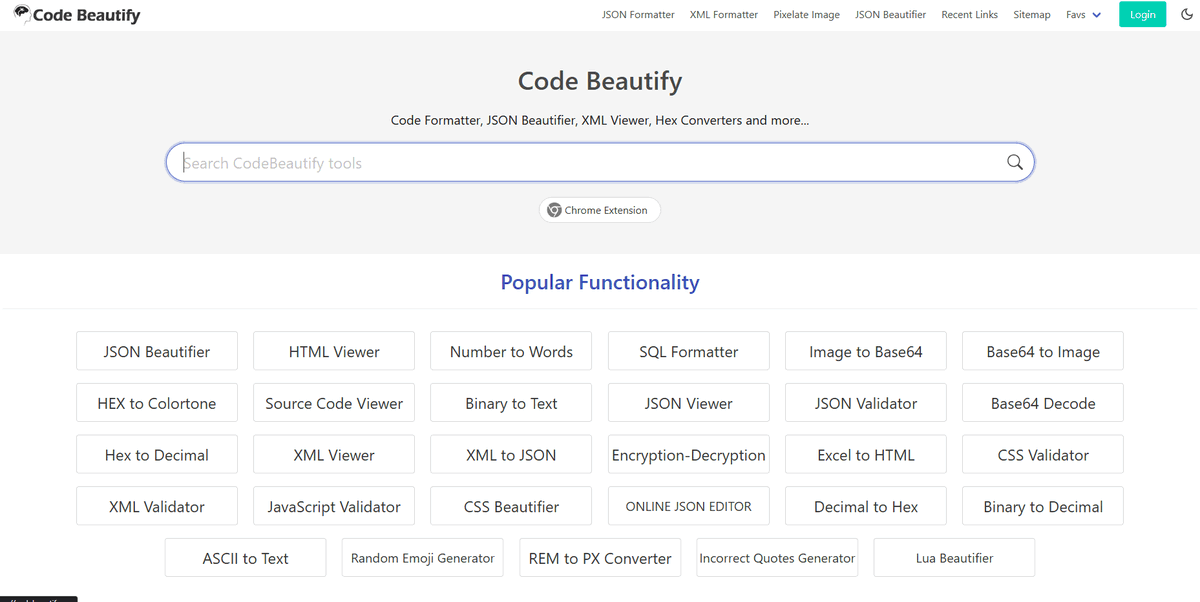
Task: Open JSON Formatter in top navigation
Action: pyautogui.click(x=638, y=15)
